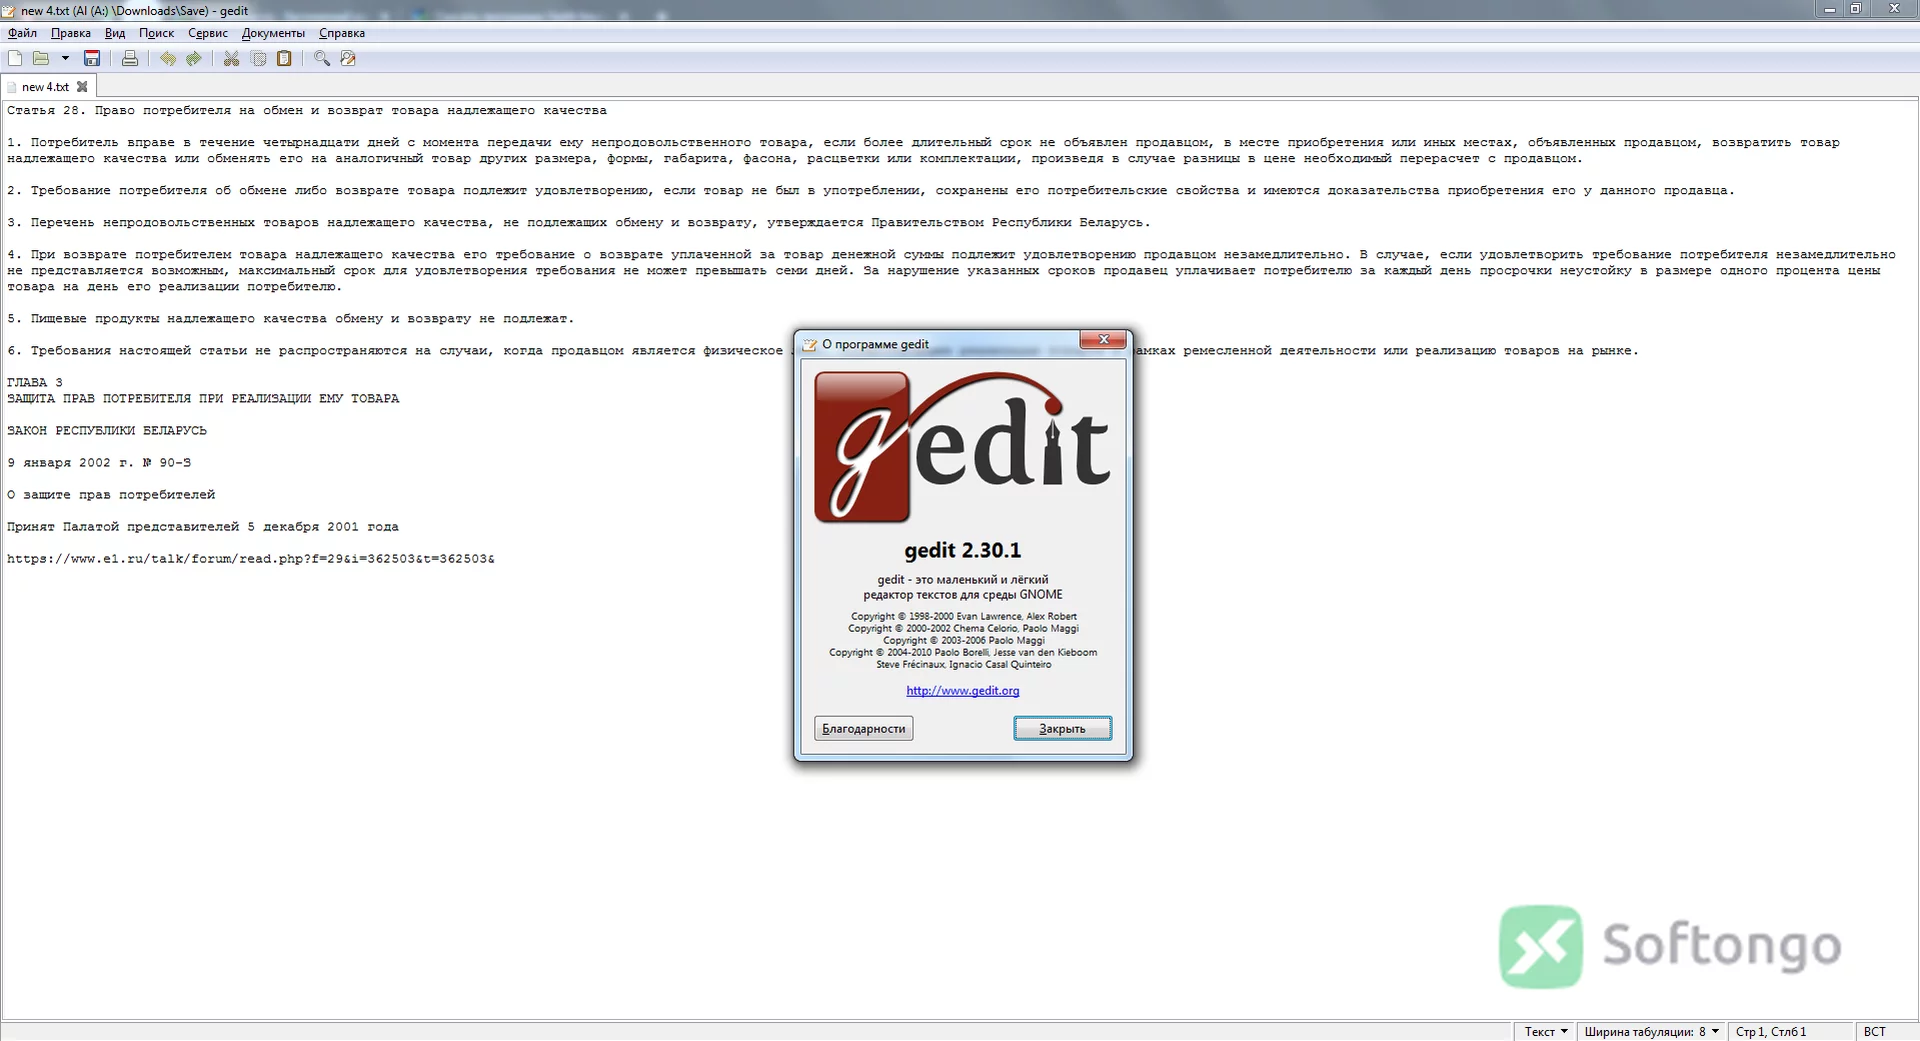Click the Стр 1, Стлб 1 status entry
The image size is (1920, 1041).
[1771, 1032]
